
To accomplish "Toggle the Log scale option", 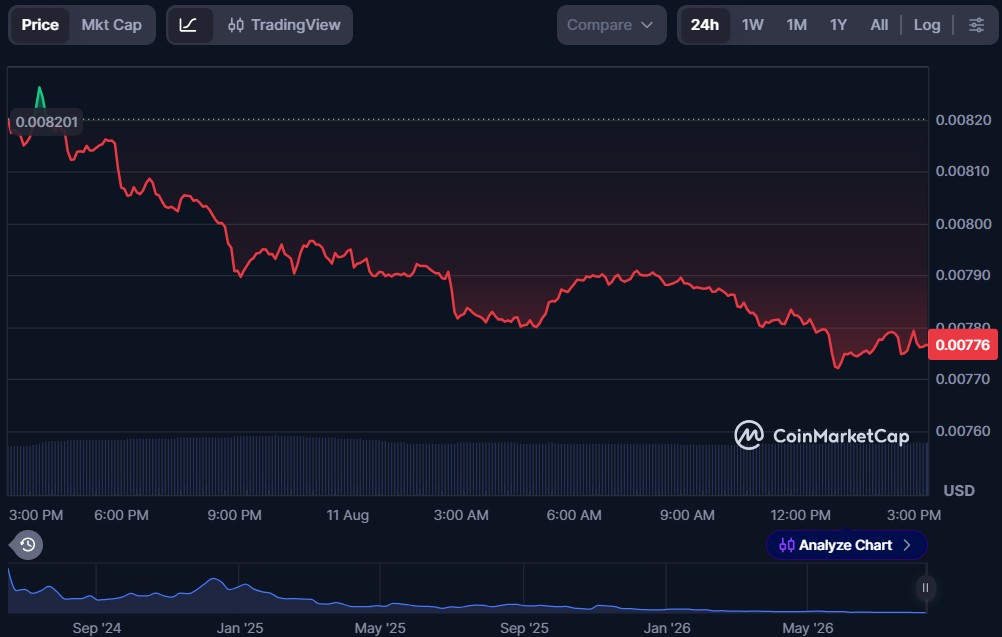I will tap(927, 25).
